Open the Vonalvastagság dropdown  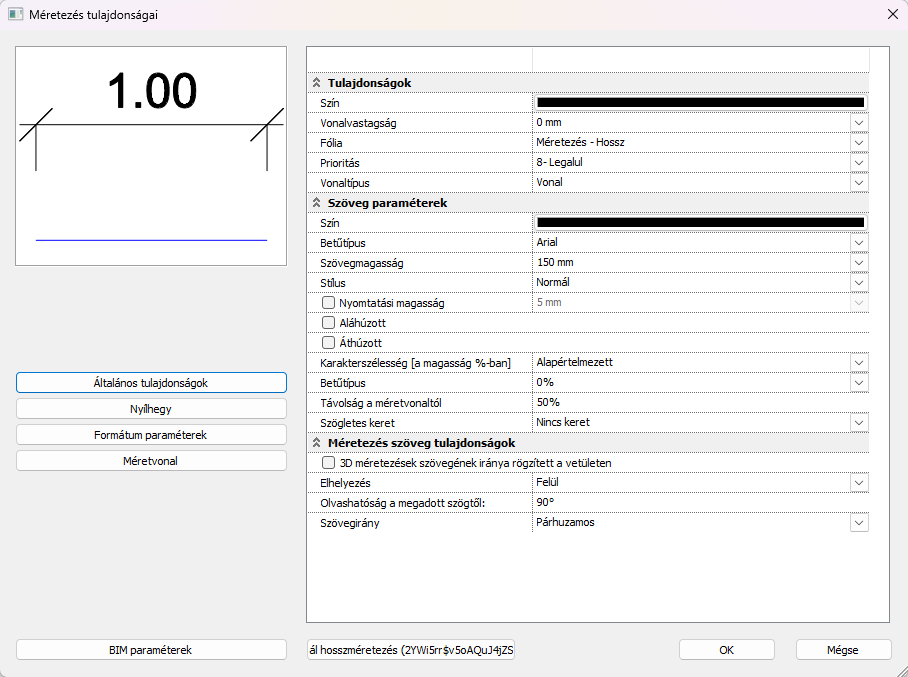[x=858, y=123]
